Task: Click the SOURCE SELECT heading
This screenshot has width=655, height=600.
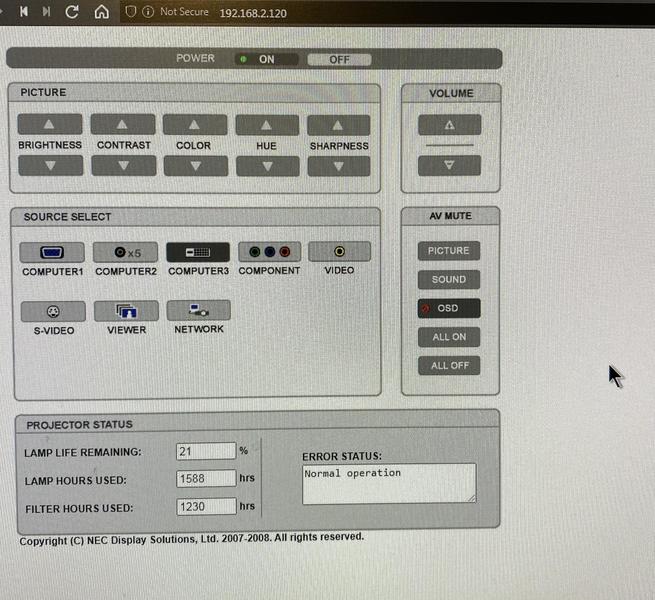Action: 67,217
